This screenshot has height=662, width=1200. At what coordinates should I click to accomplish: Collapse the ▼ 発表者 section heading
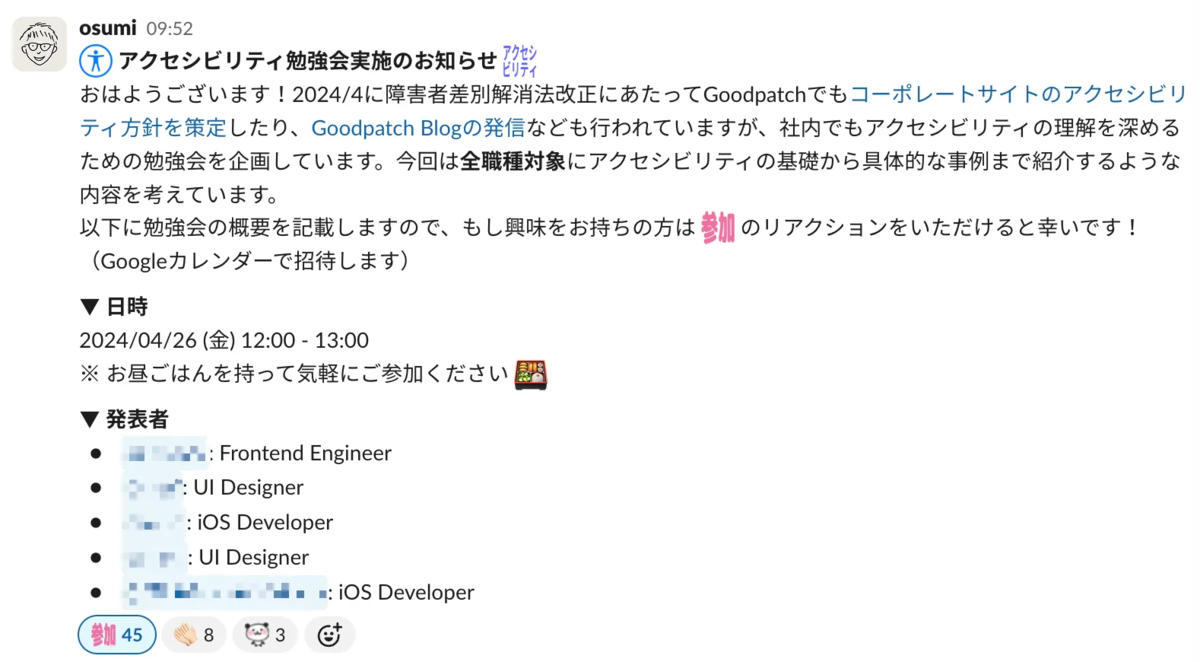click(122, 419)
